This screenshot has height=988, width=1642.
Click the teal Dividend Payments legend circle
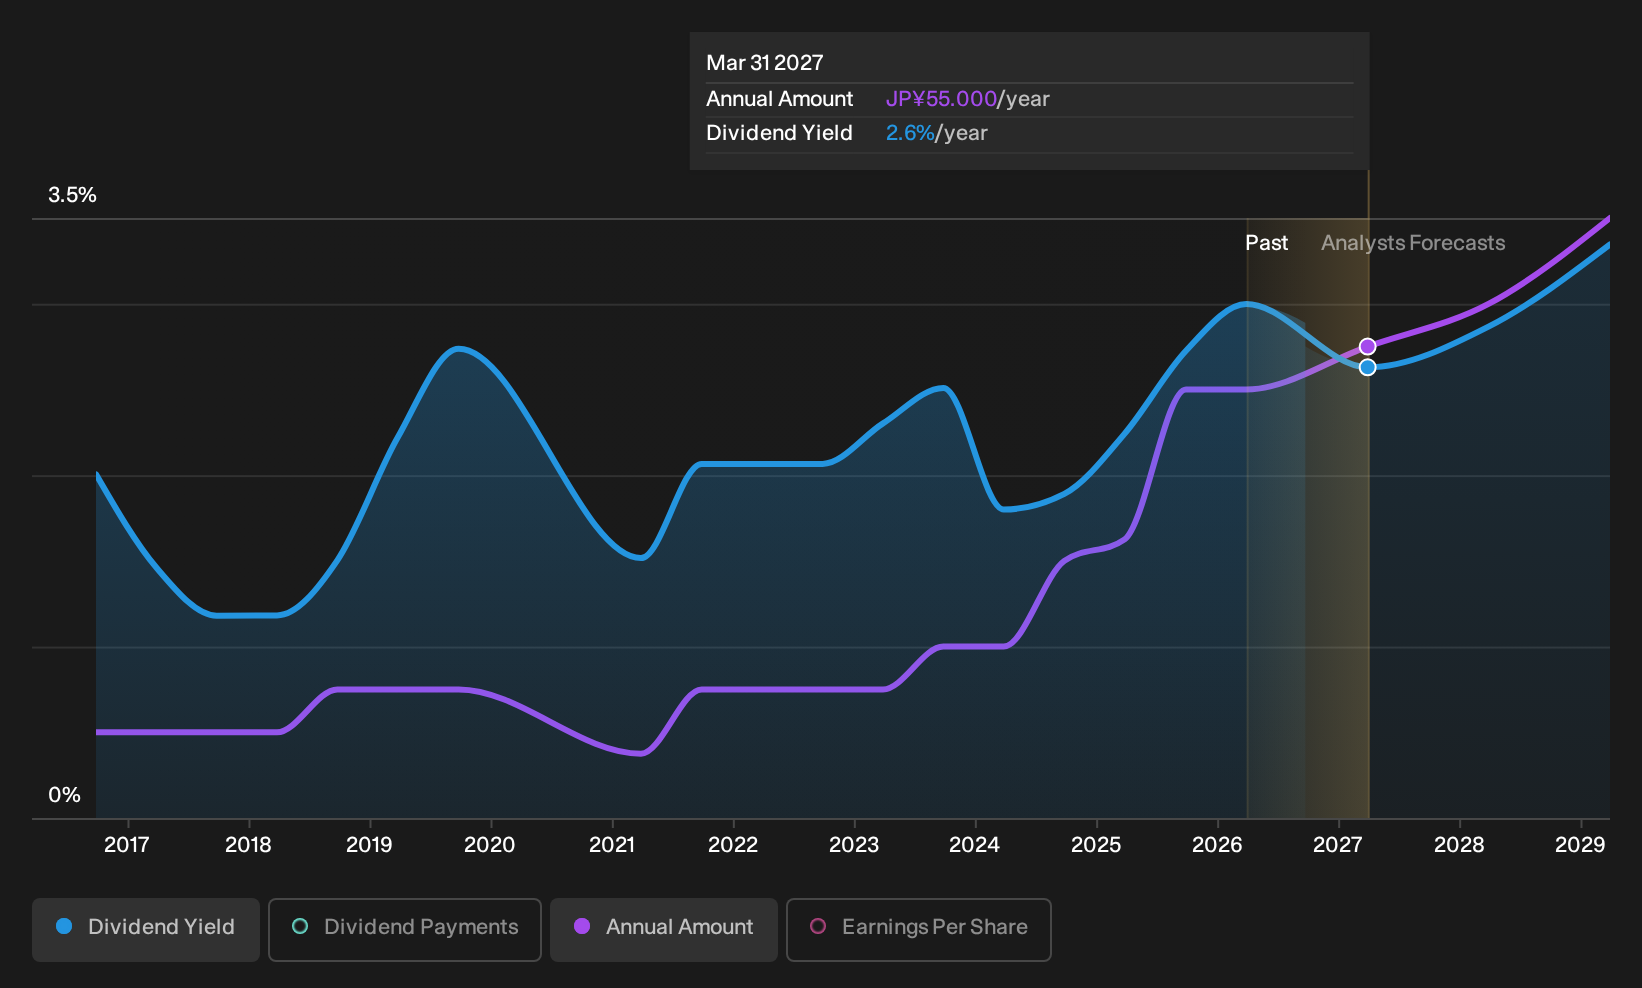(300, 926)
